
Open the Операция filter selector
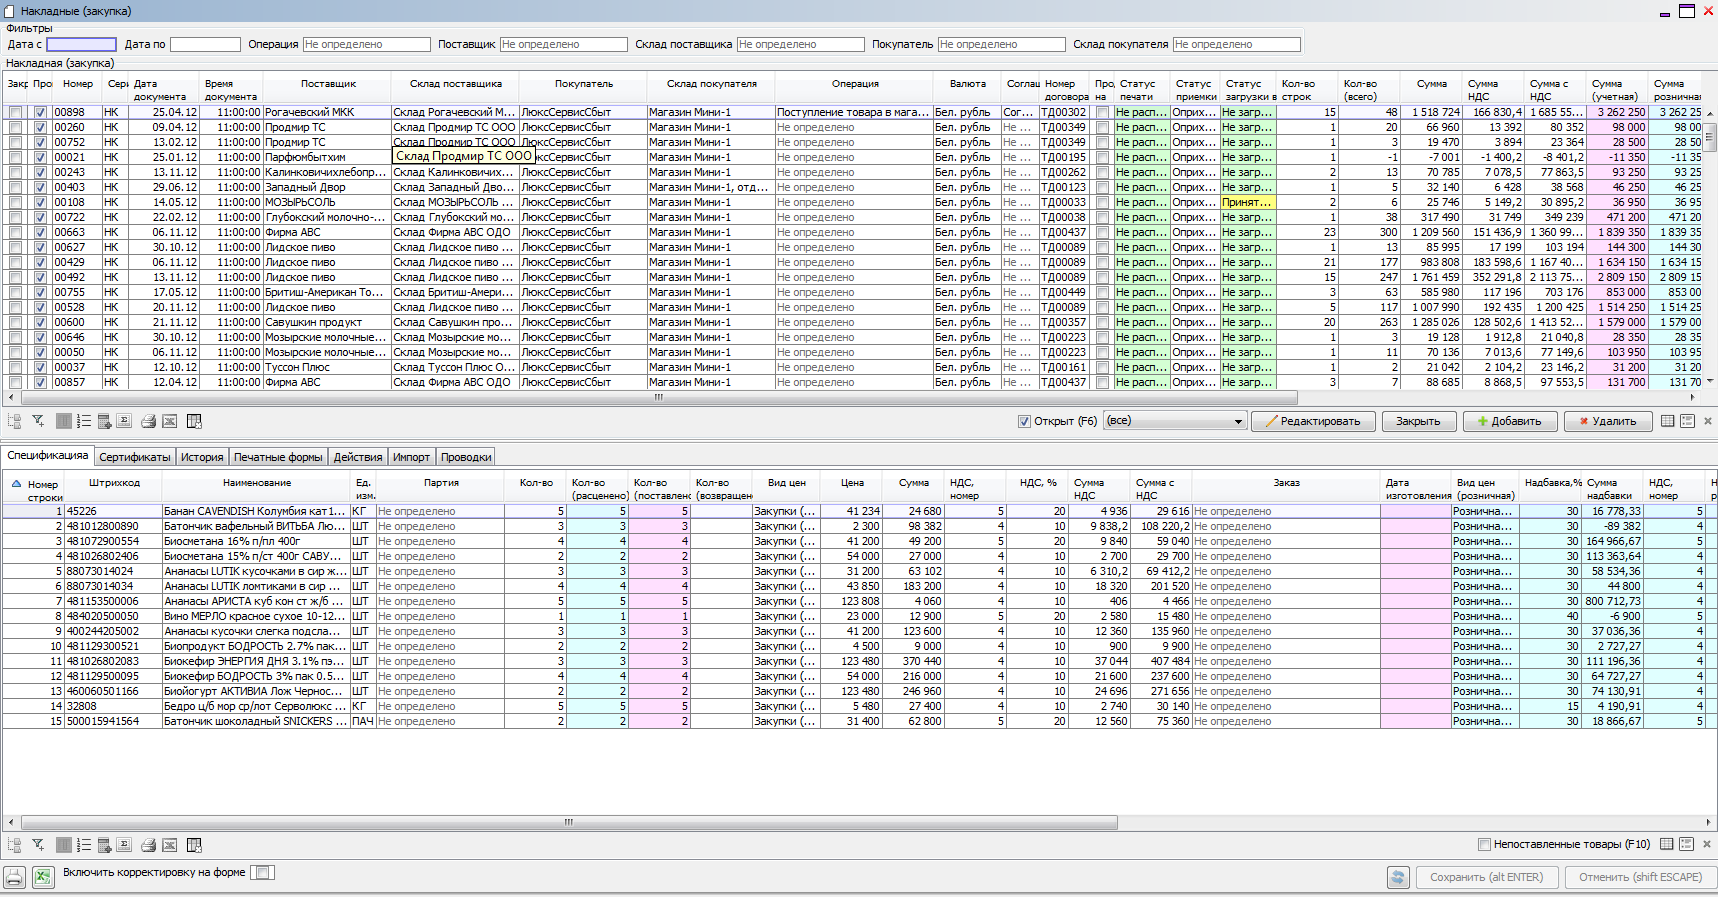366,45
